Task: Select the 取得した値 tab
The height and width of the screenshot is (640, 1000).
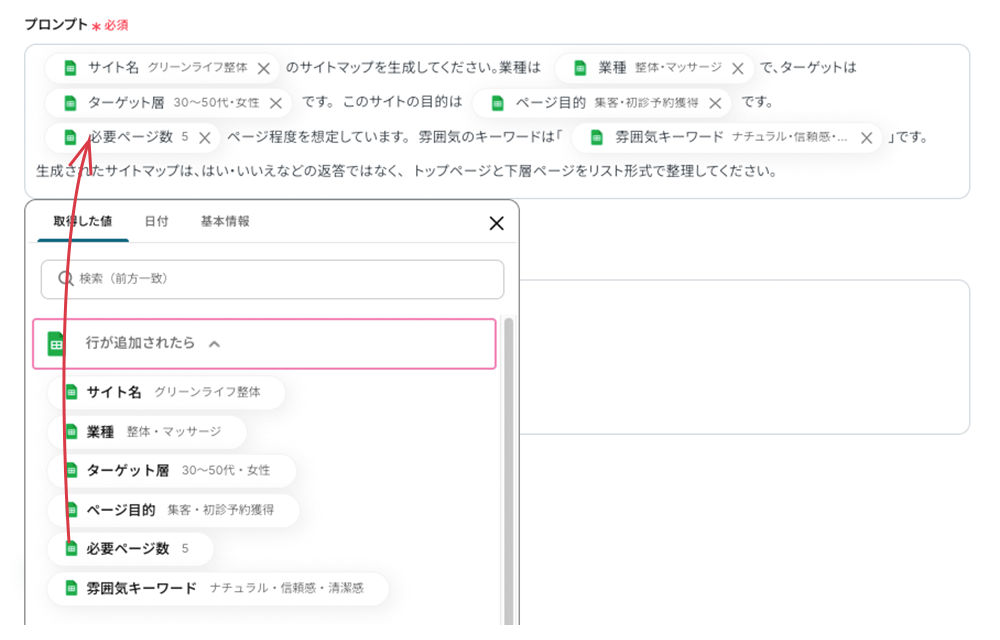Action: (x=83, y=221)
